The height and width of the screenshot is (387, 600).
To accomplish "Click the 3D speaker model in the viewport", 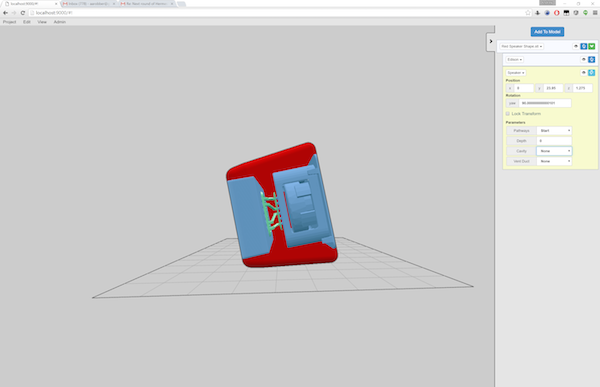I will point(281,205).
